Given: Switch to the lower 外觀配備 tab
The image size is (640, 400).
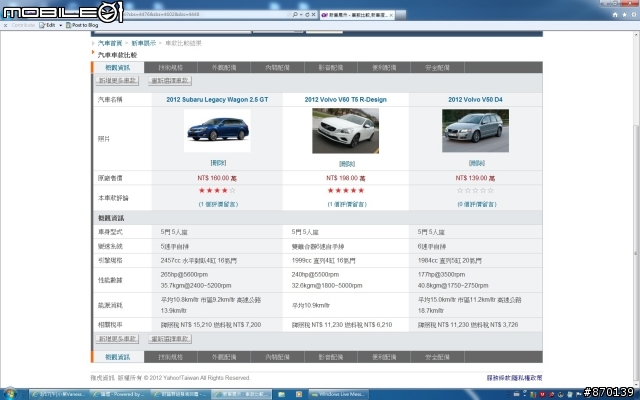Looking at the screenshot, I should (224, 357).
